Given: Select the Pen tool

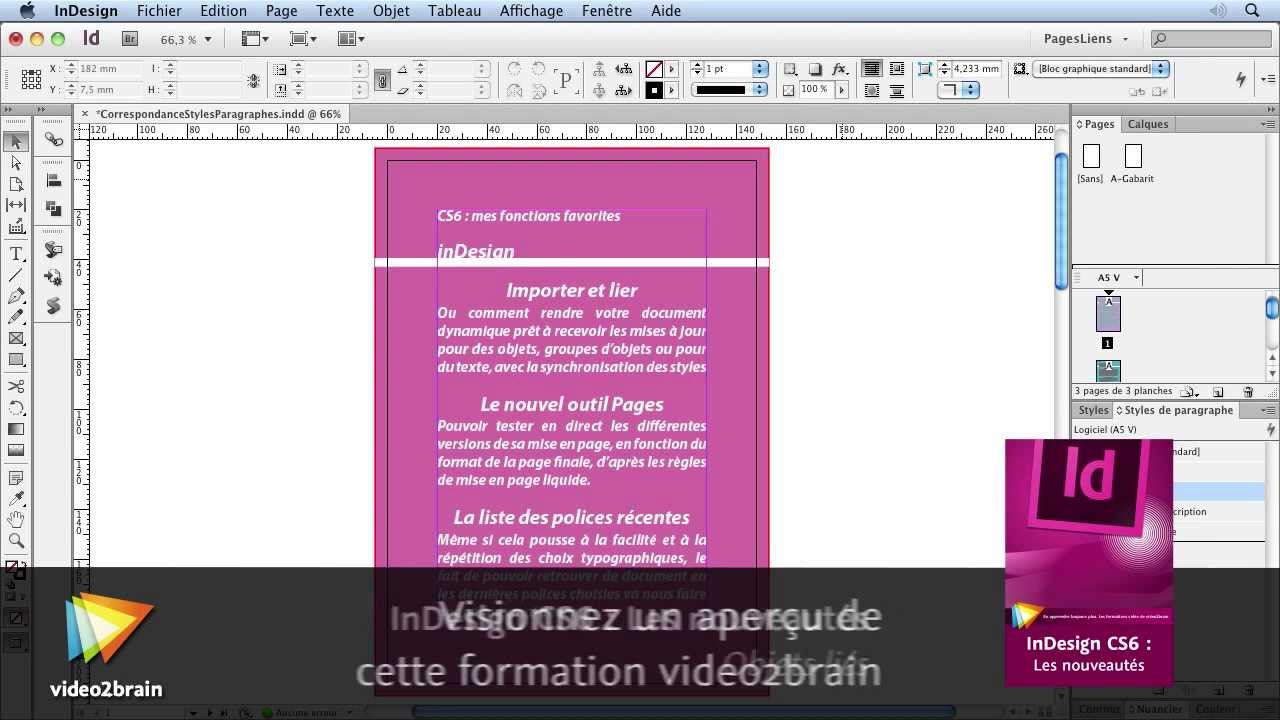Looking at the screenshot, I should click(16, 296).
